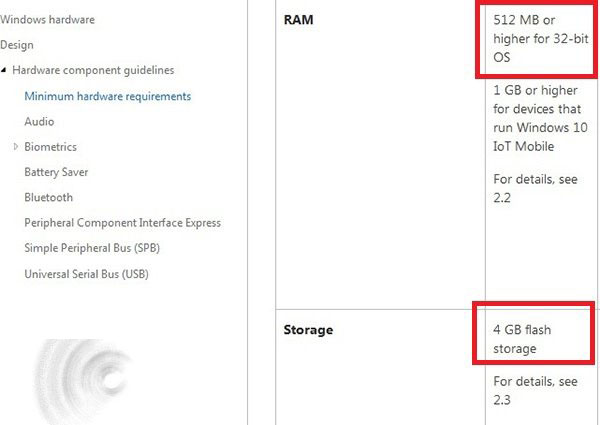Open Minimum hardware requirements page
The height and width of the screenshot is (425, 600).
point(108,96)
